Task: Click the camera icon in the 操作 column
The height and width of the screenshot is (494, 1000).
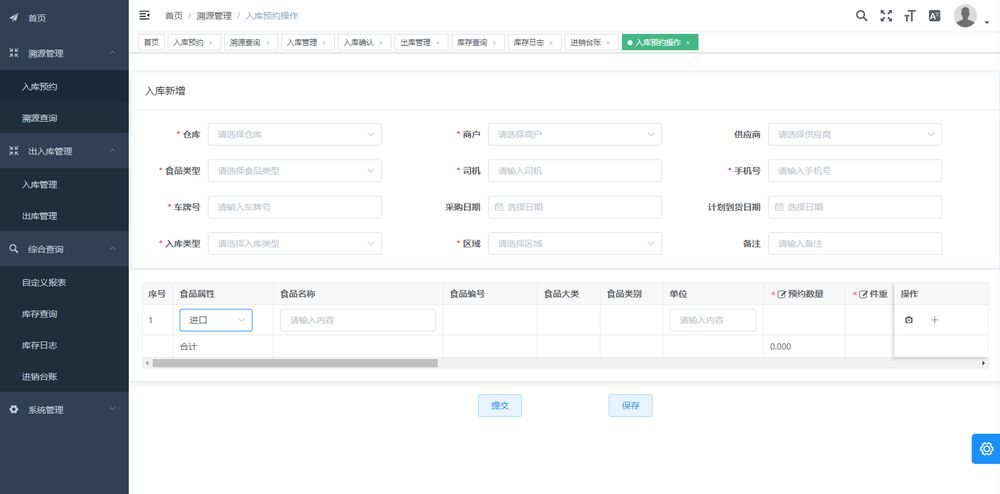Action: click(x=909, y=320)
